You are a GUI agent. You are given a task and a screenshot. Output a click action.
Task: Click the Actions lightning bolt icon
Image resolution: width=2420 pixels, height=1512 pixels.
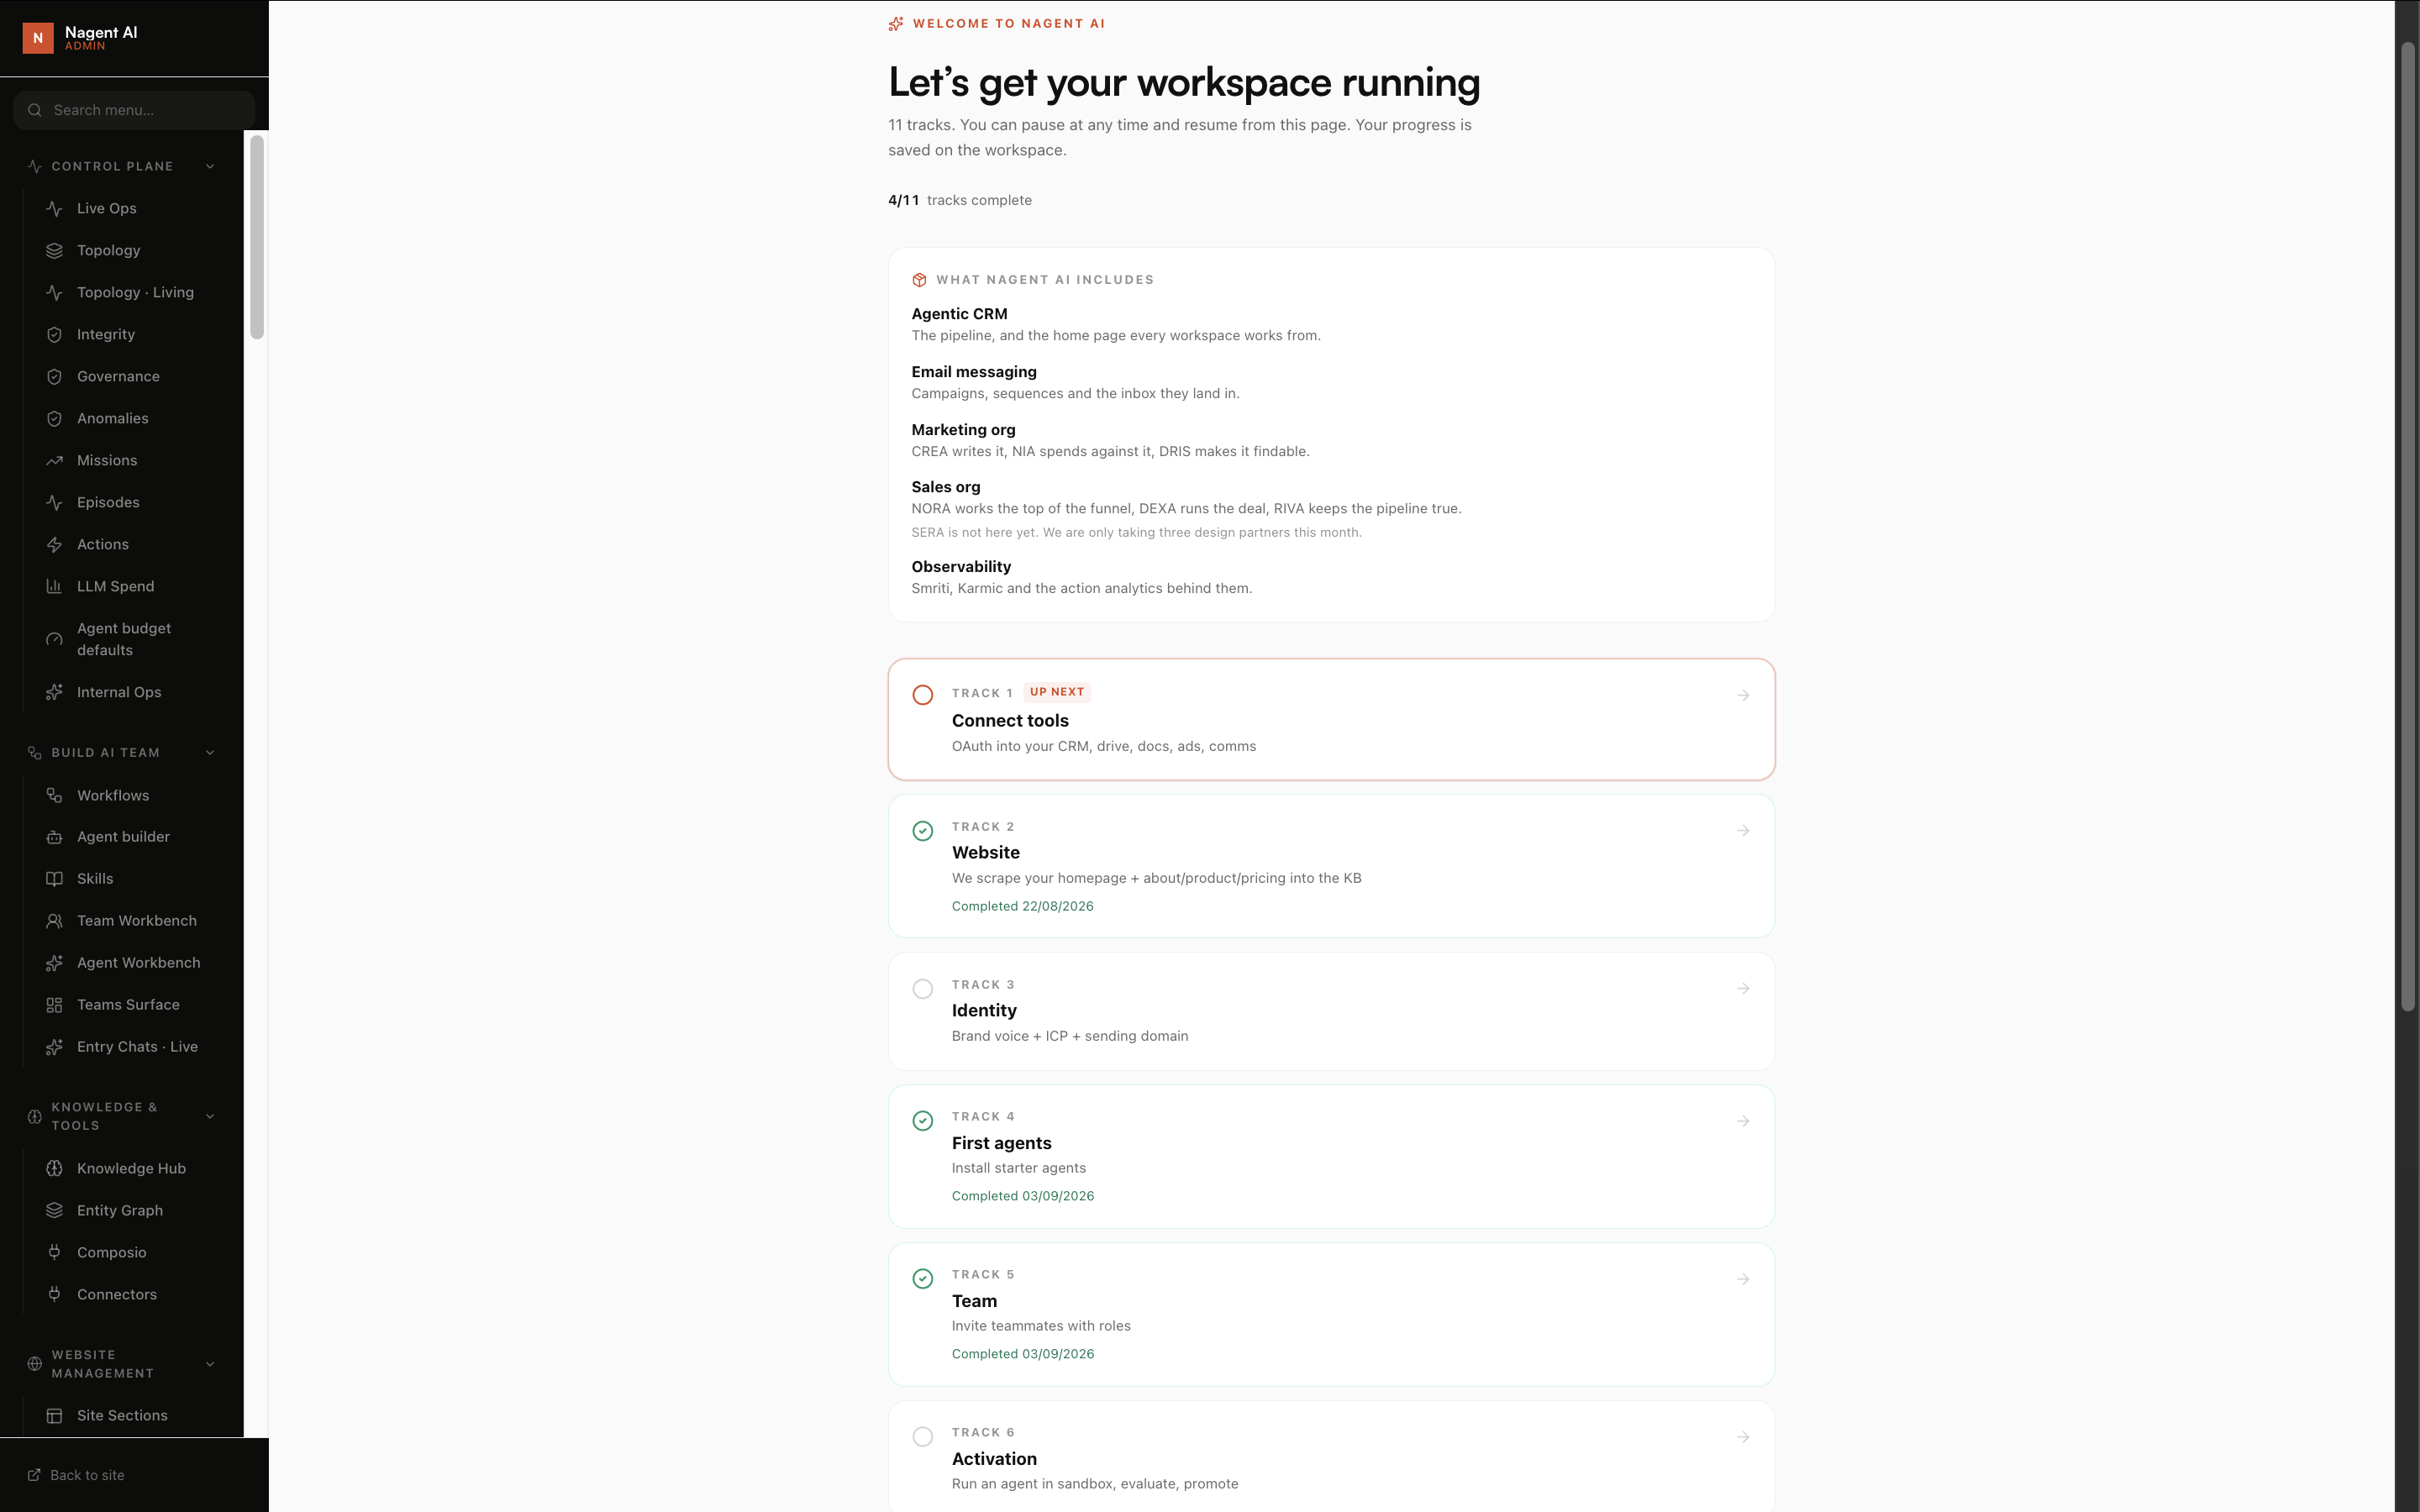coord(54,544)
